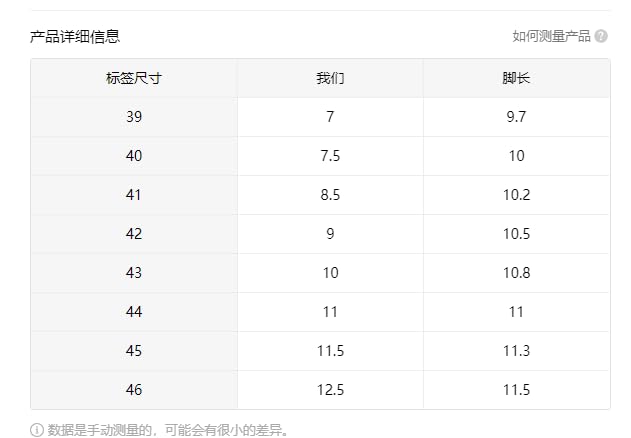
Task: Click foot length 11.3 cell
Action: pyautogui.click(x=516, y=351)
